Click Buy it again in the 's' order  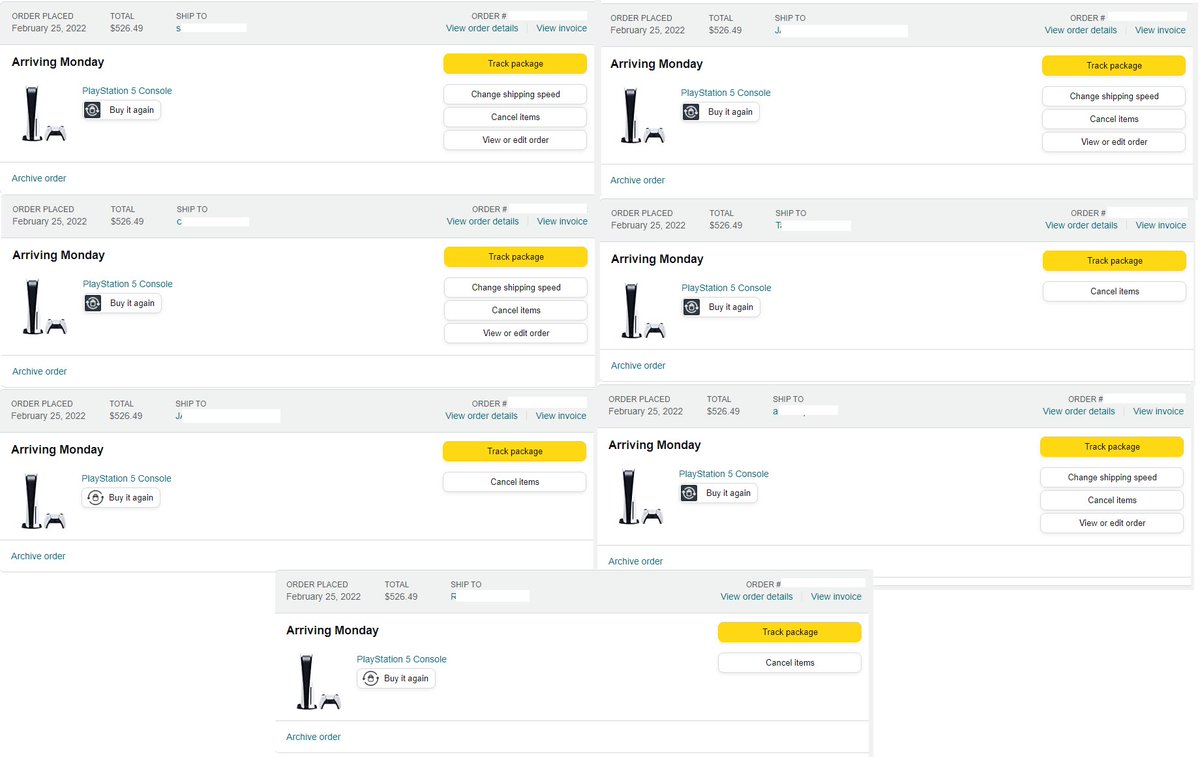click(121, 110)
